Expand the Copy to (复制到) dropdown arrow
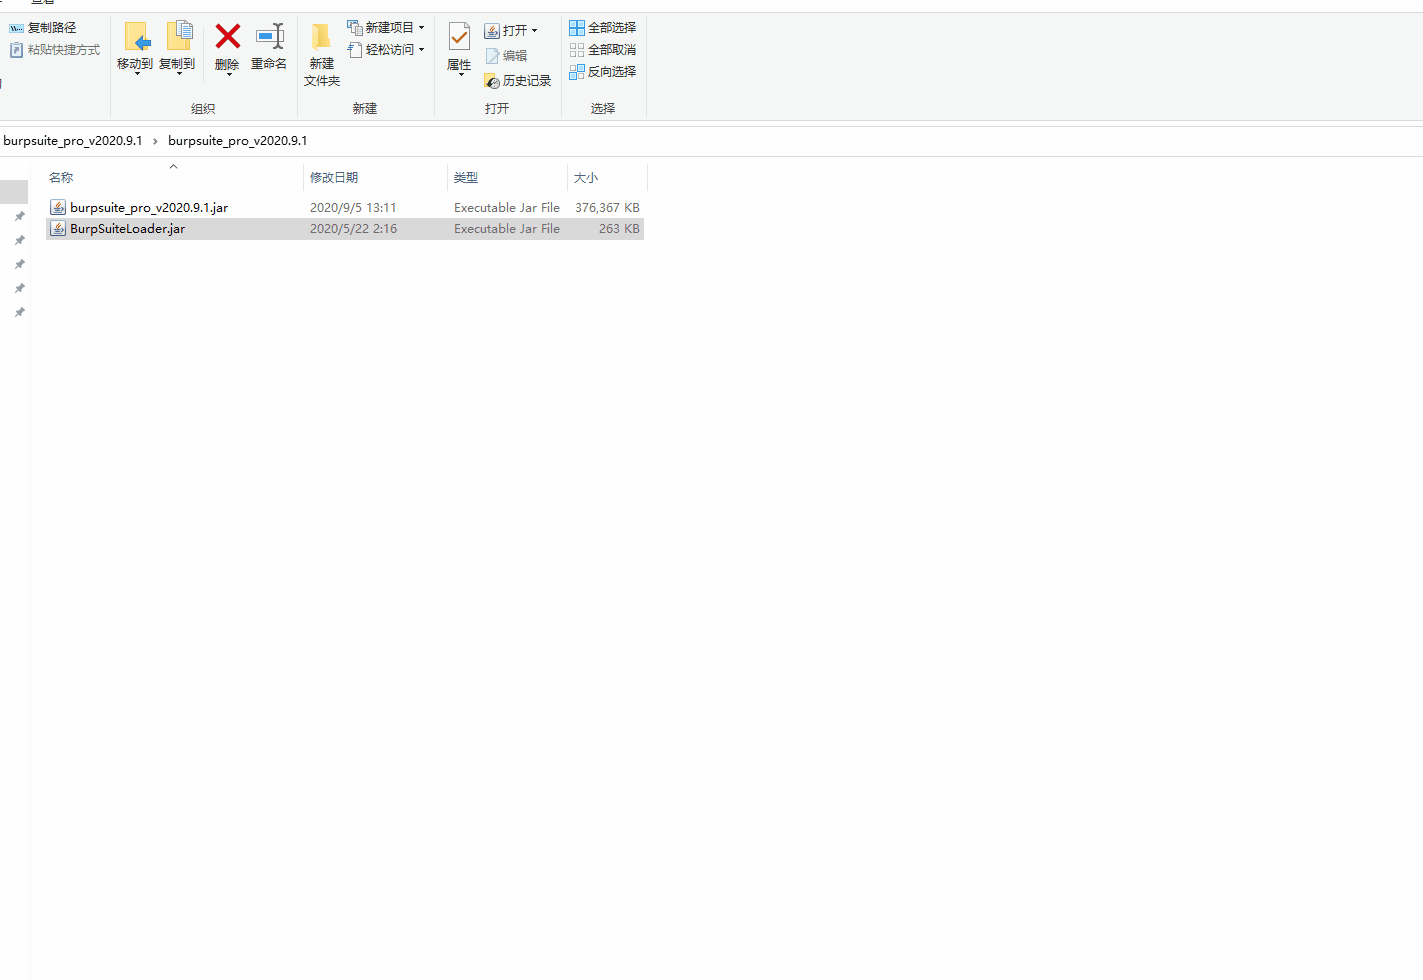1423x980 pixels. click(178, 75)
